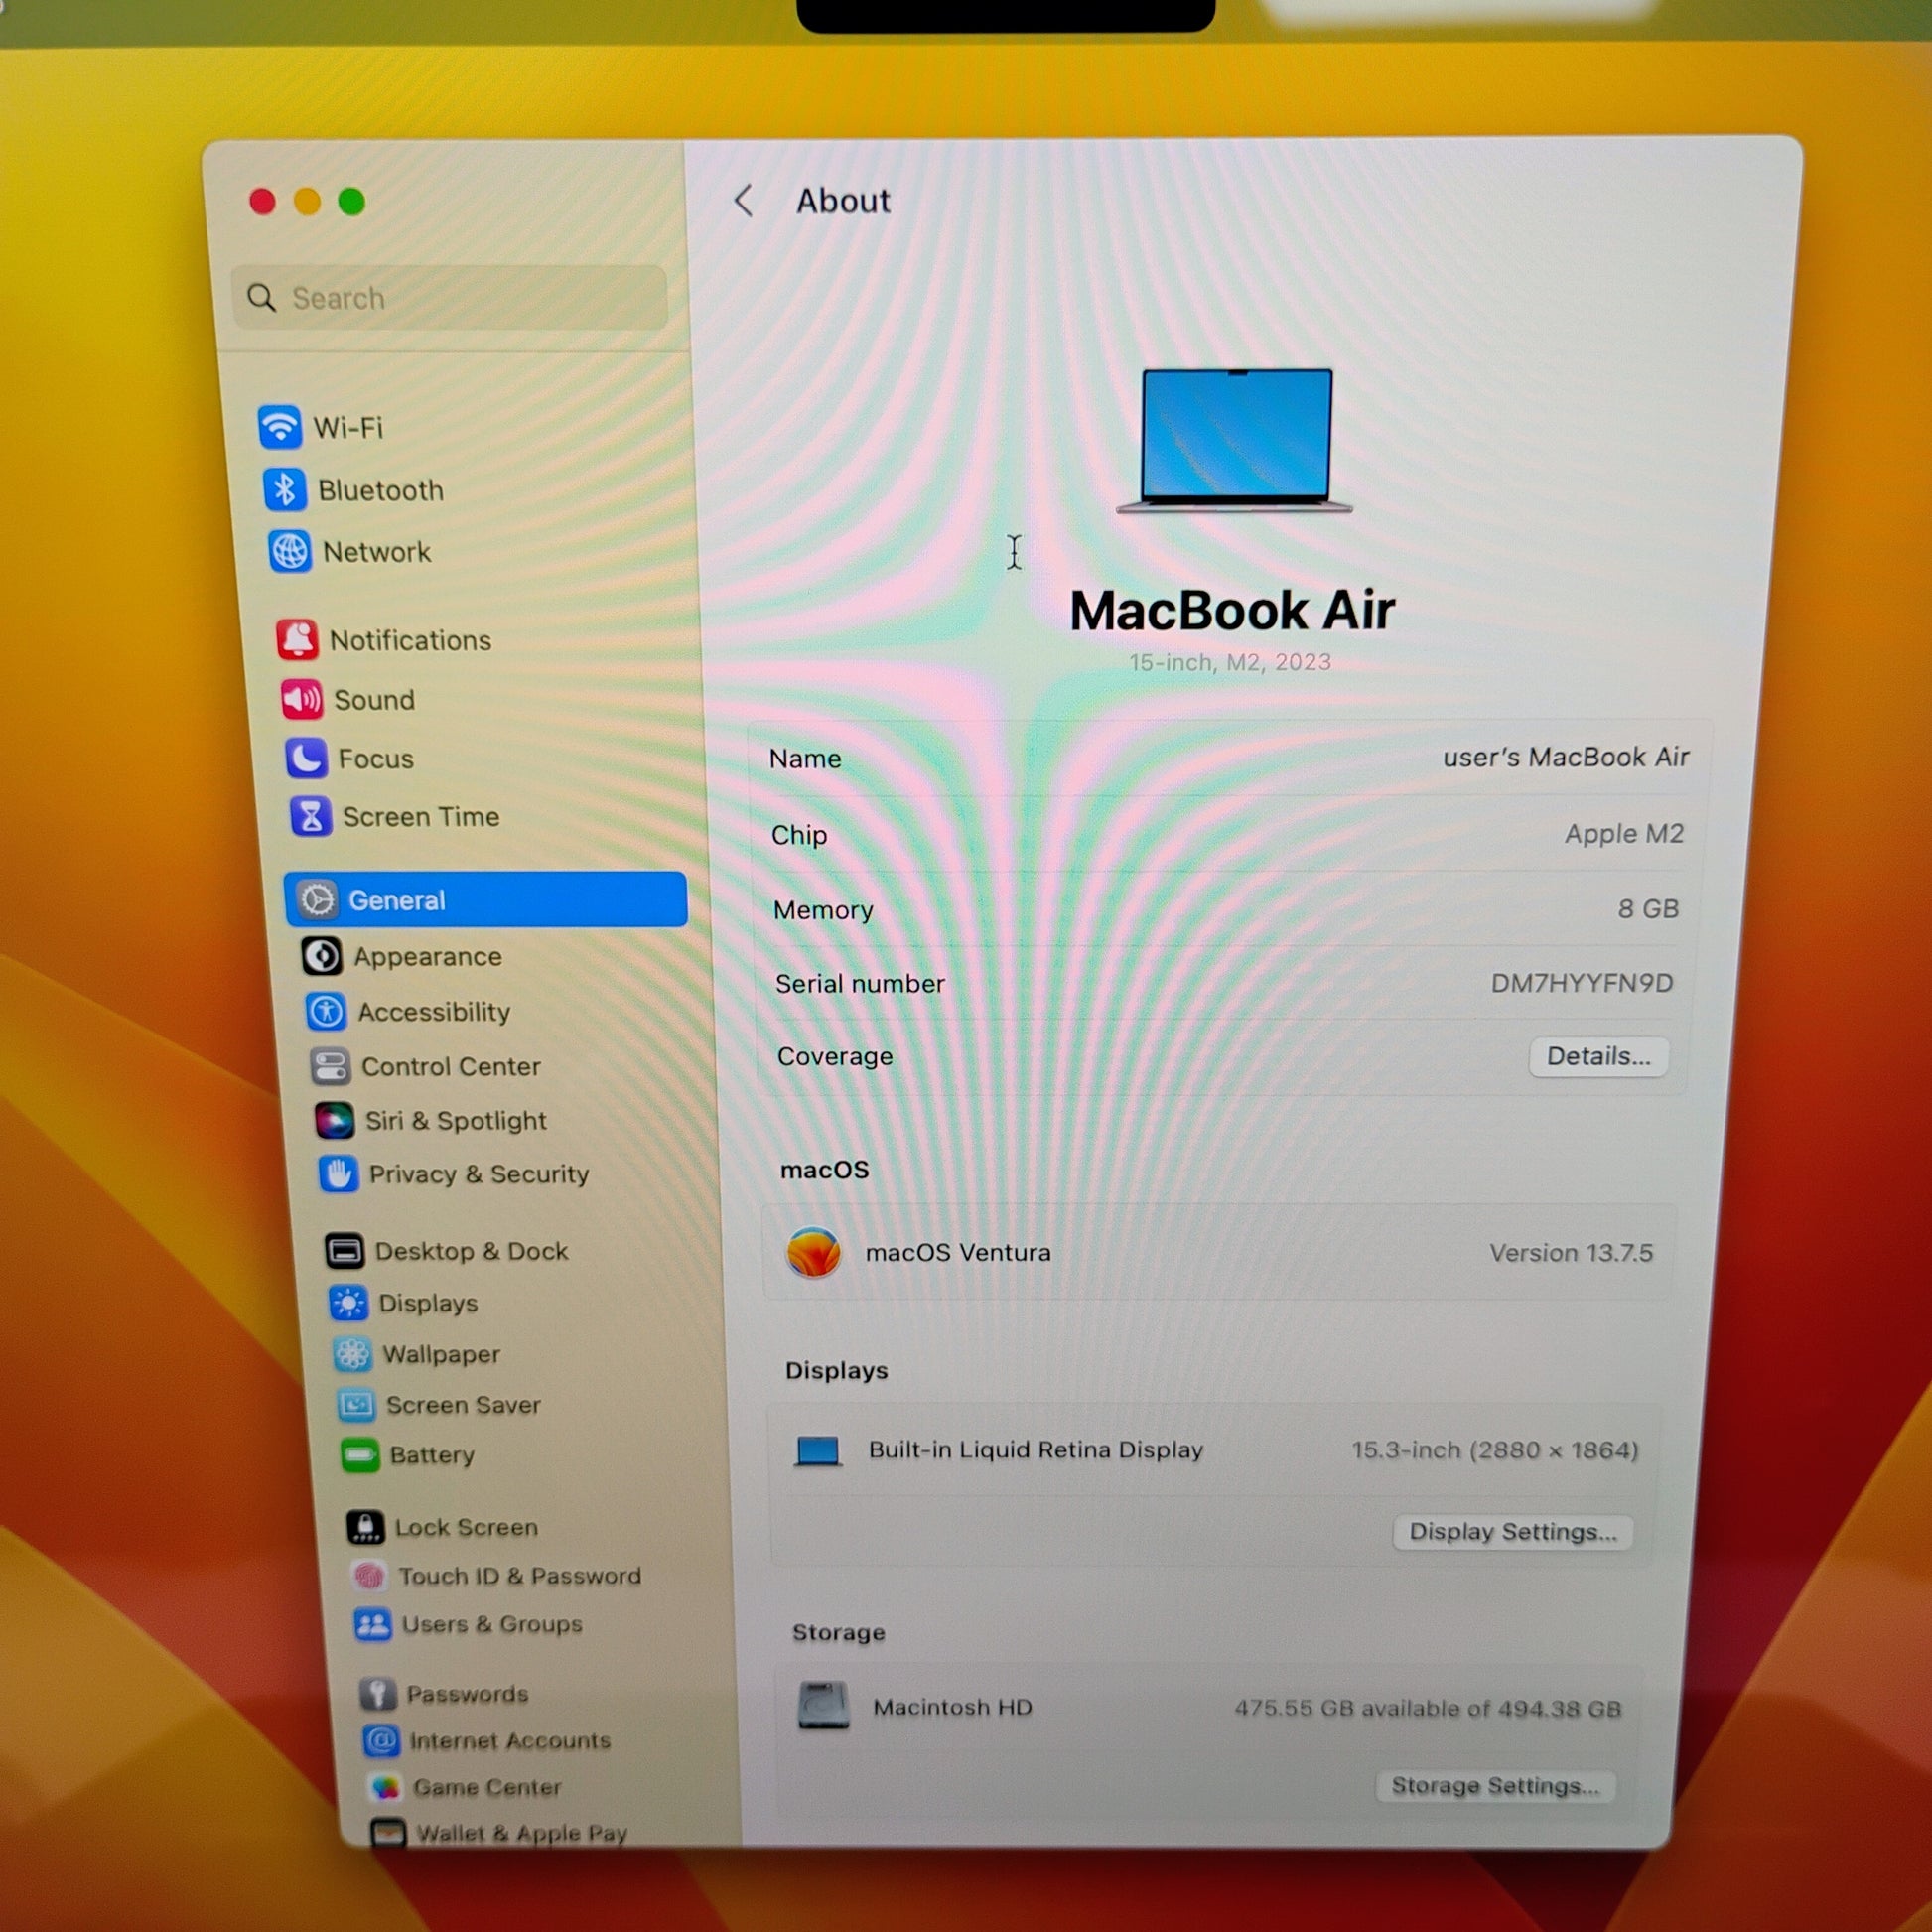The image size is (1932, 1932).
Task: Open the Screen Saver icon
Action: point(356,1405)
